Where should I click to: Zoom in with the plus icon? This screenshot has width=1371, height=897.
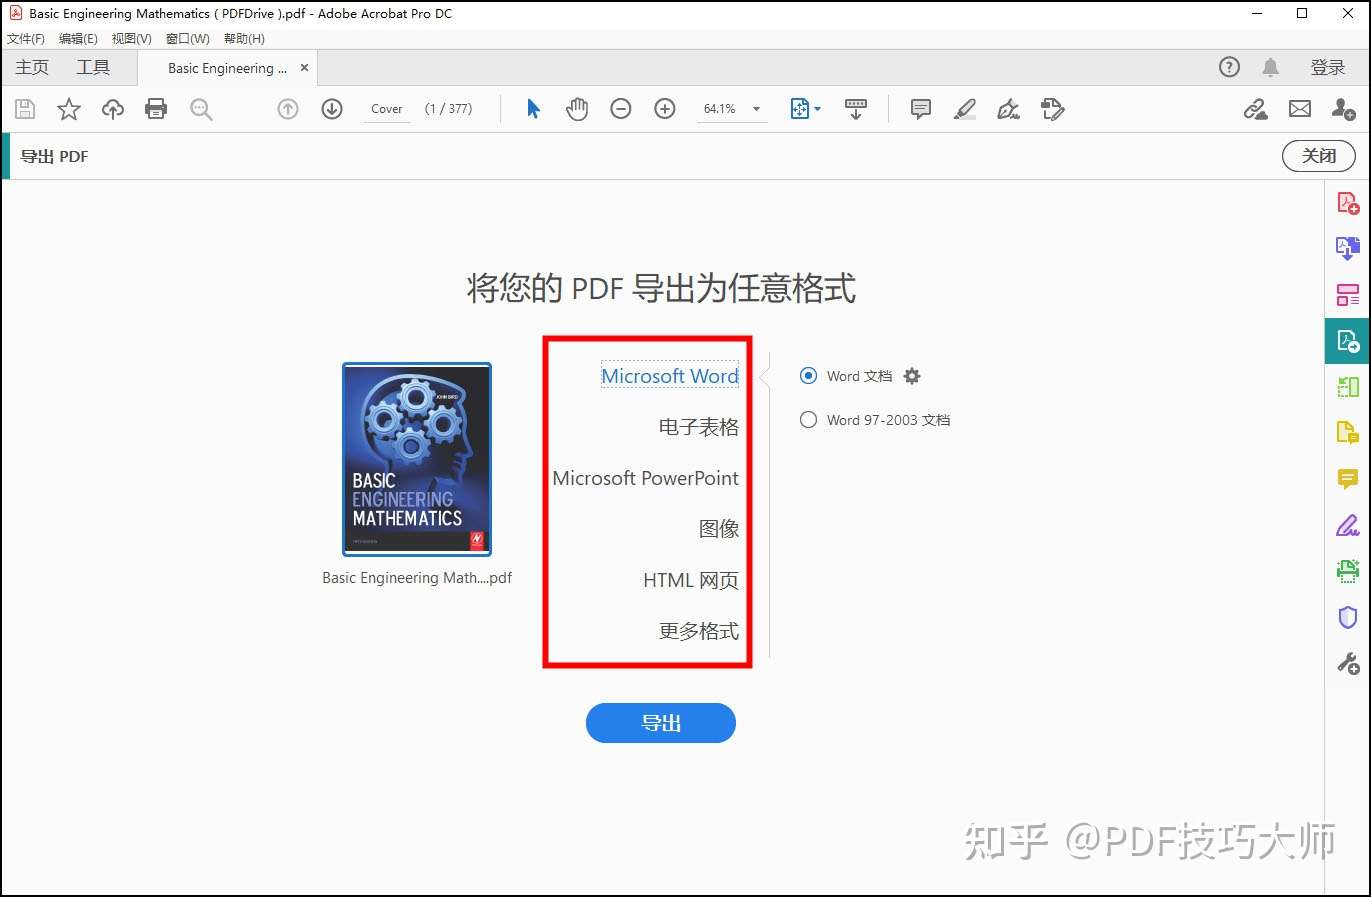665,109
